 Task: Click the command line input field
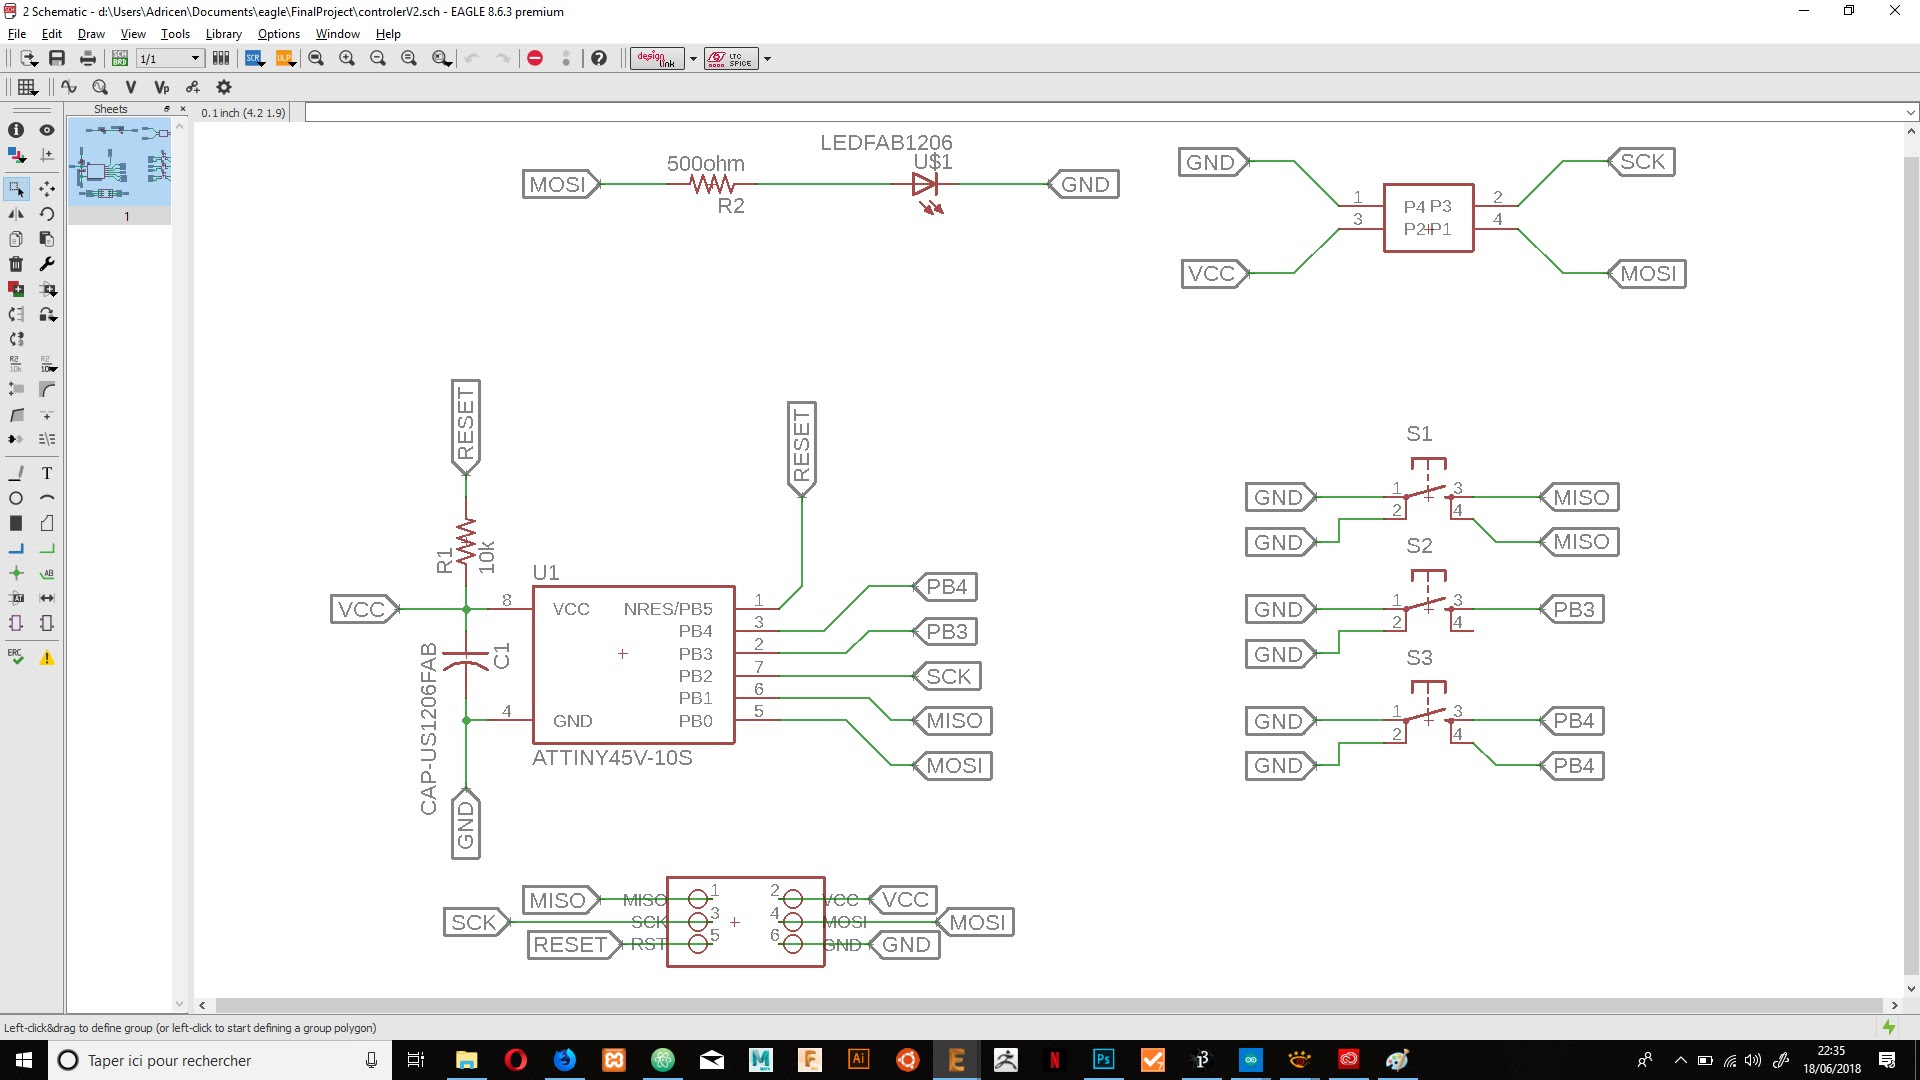(1100, 112)
